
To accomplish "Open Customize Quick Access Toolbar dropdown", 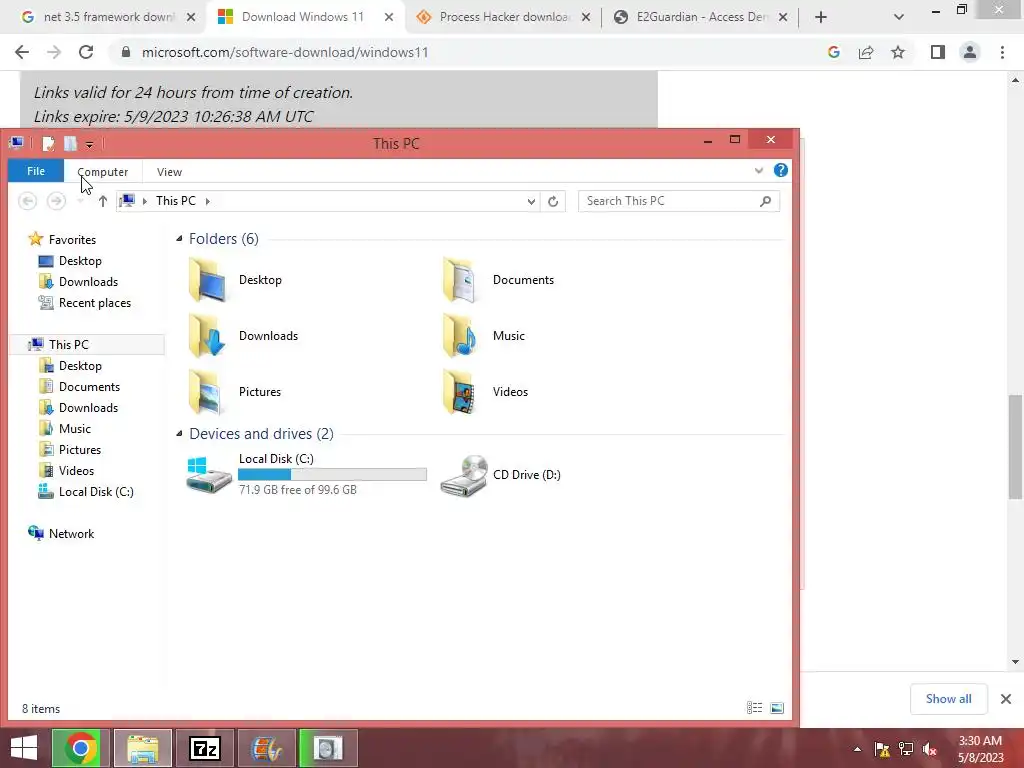I will [89, 144].
